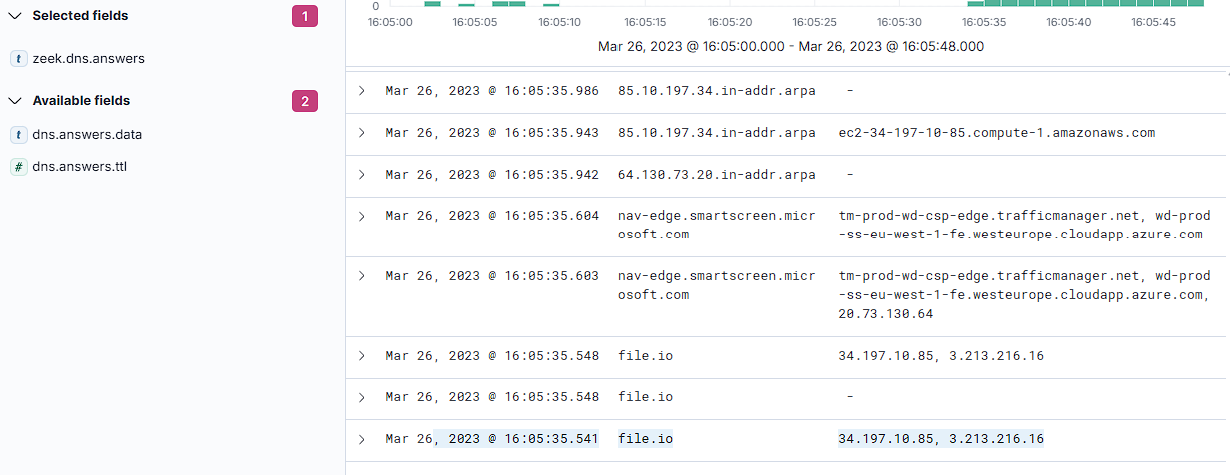Click timestamp Mar 26, 2023 @ 16:05:35.603
The width and height of the screenshot is (1230, 475).
coord(492,276)
